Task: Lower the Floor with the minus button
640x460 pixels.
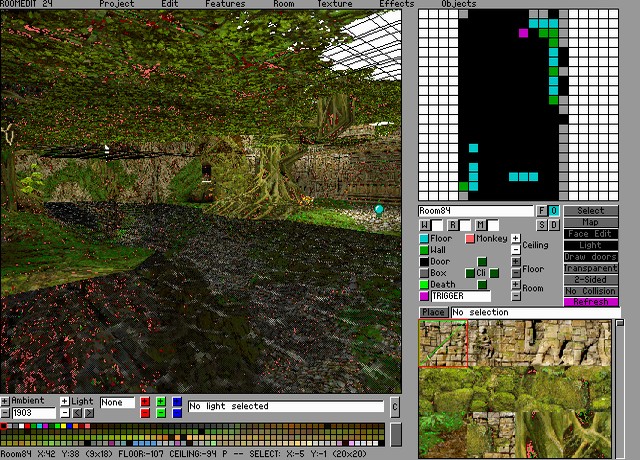Action: tap(515, 273)
